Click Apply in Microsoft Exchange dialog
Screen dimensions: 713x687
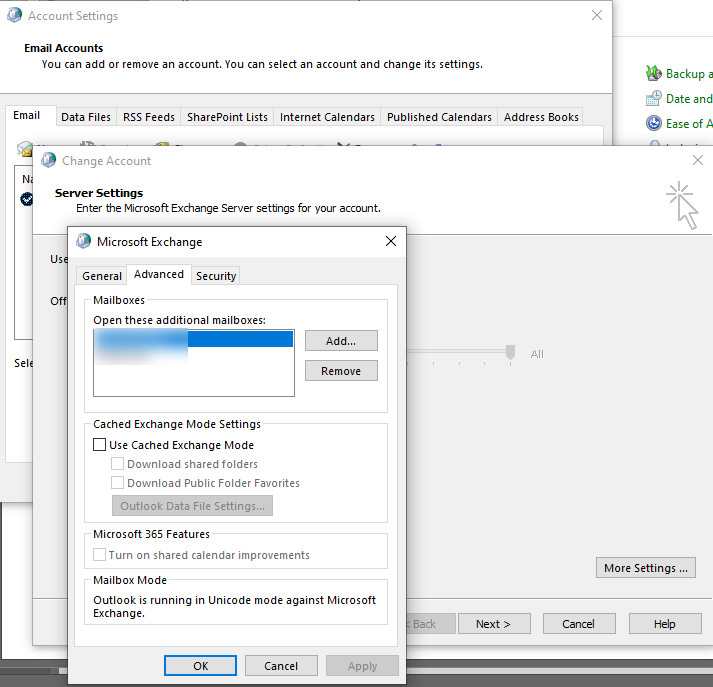click(x=362, y=666)
